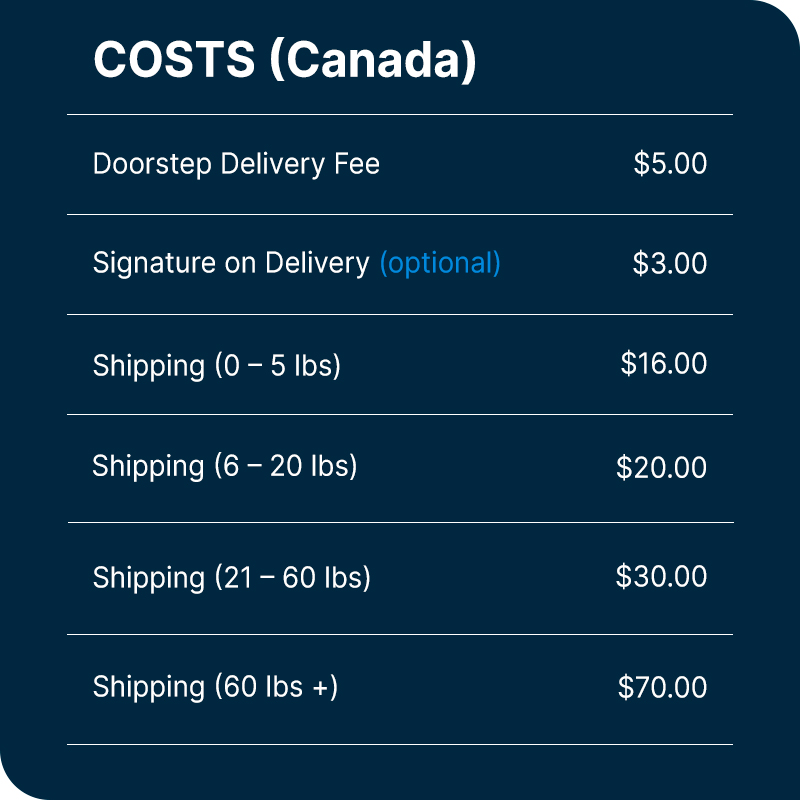Click the blue (optional) link

440,263
